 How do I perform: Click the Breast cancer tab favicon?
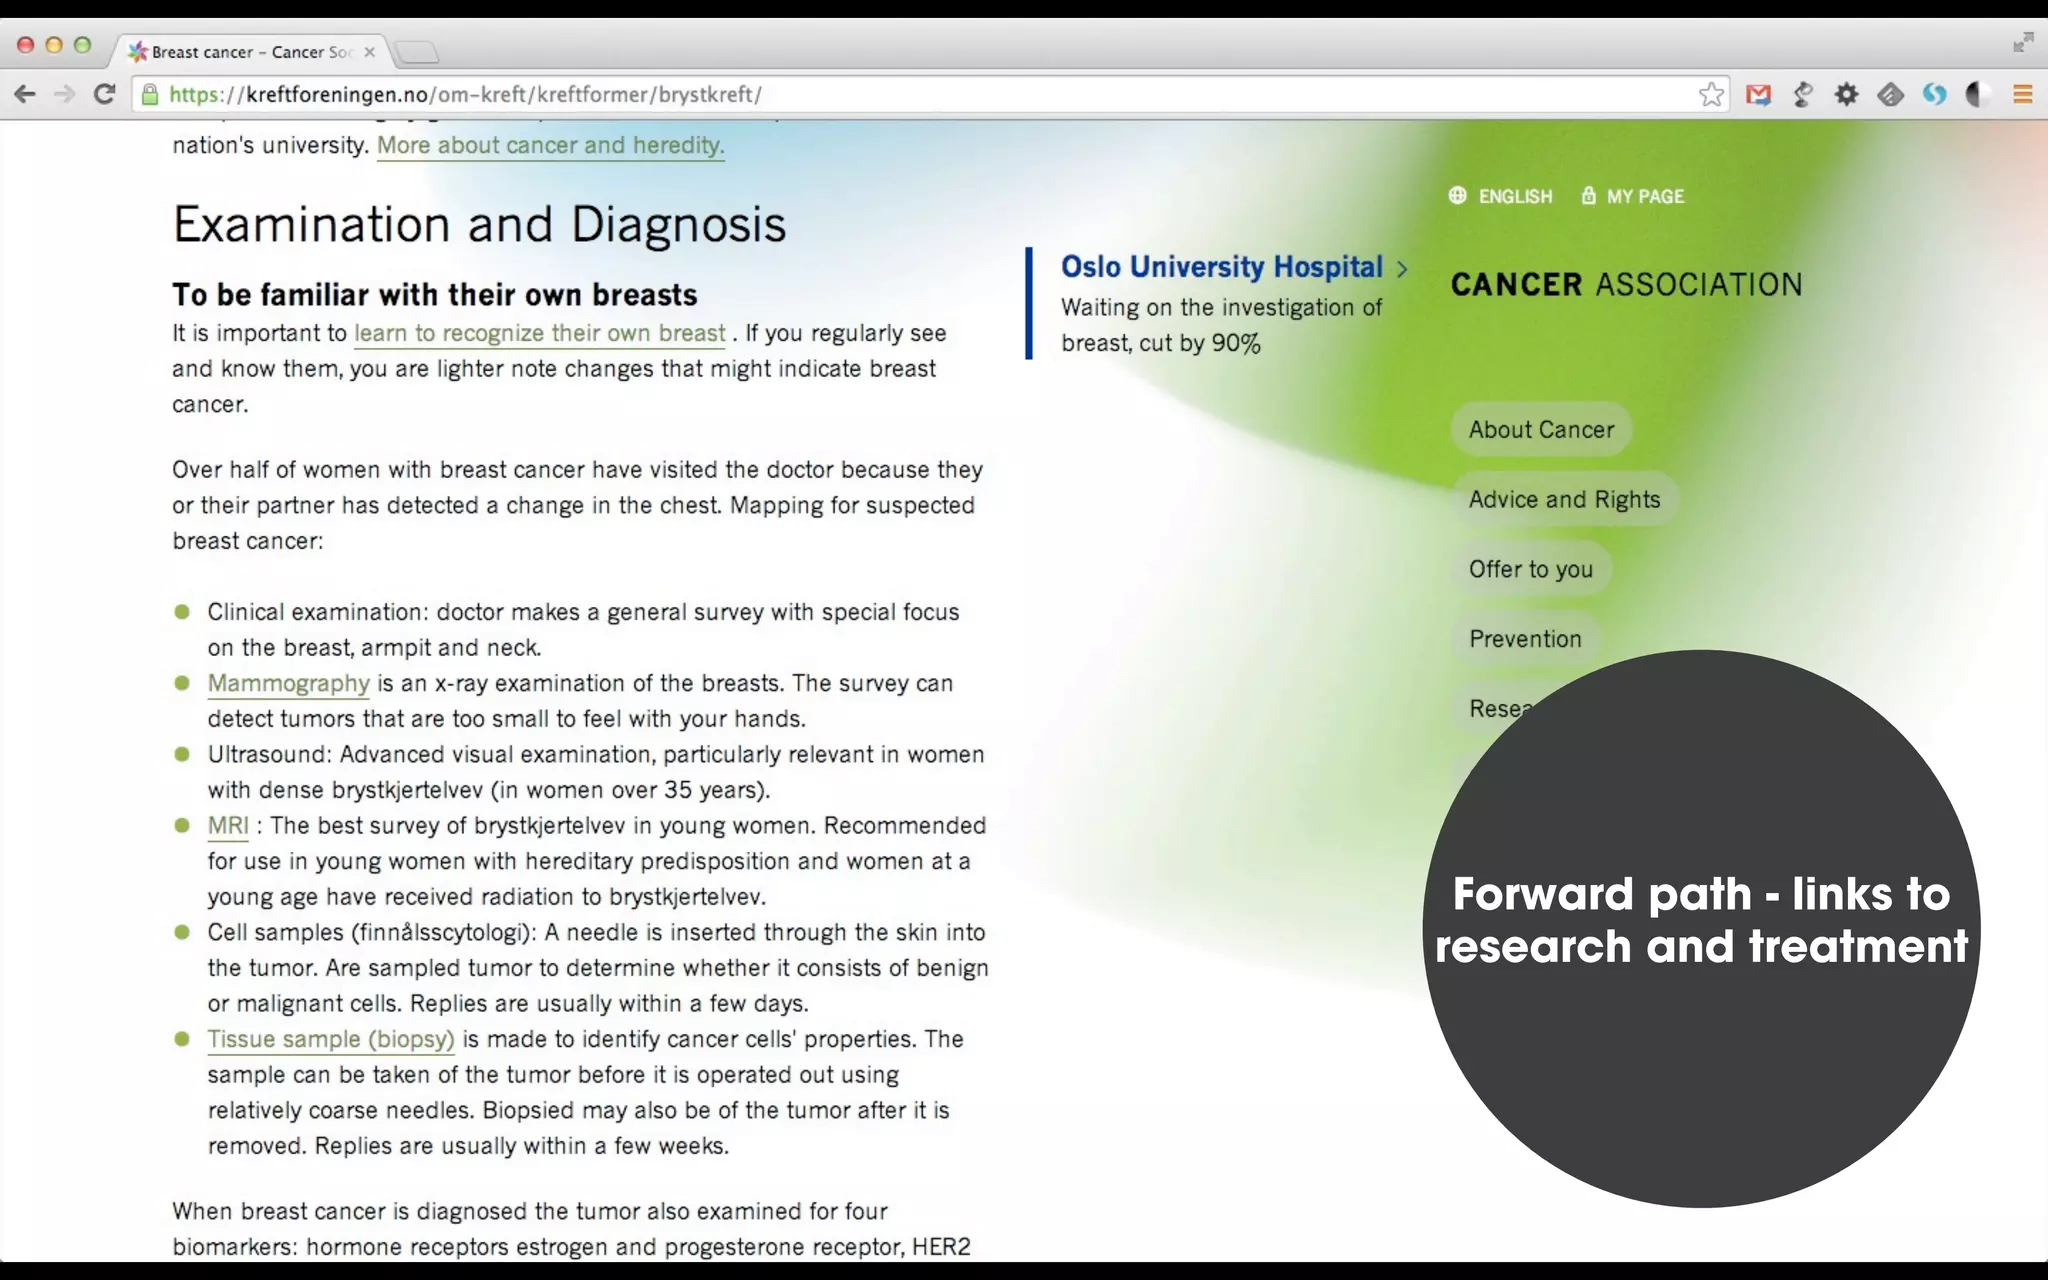tap(138, 52)
